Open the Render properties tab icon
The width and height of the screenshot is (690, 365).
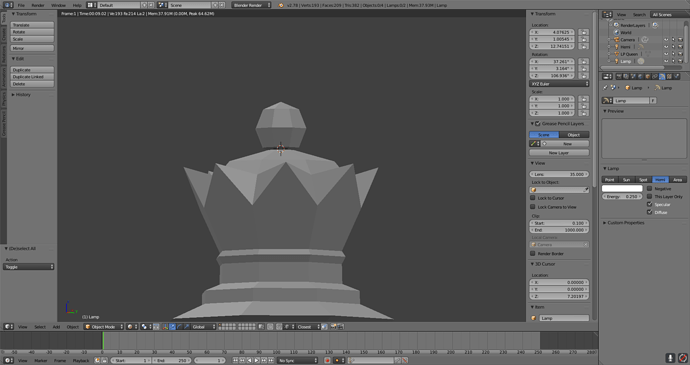619,76
